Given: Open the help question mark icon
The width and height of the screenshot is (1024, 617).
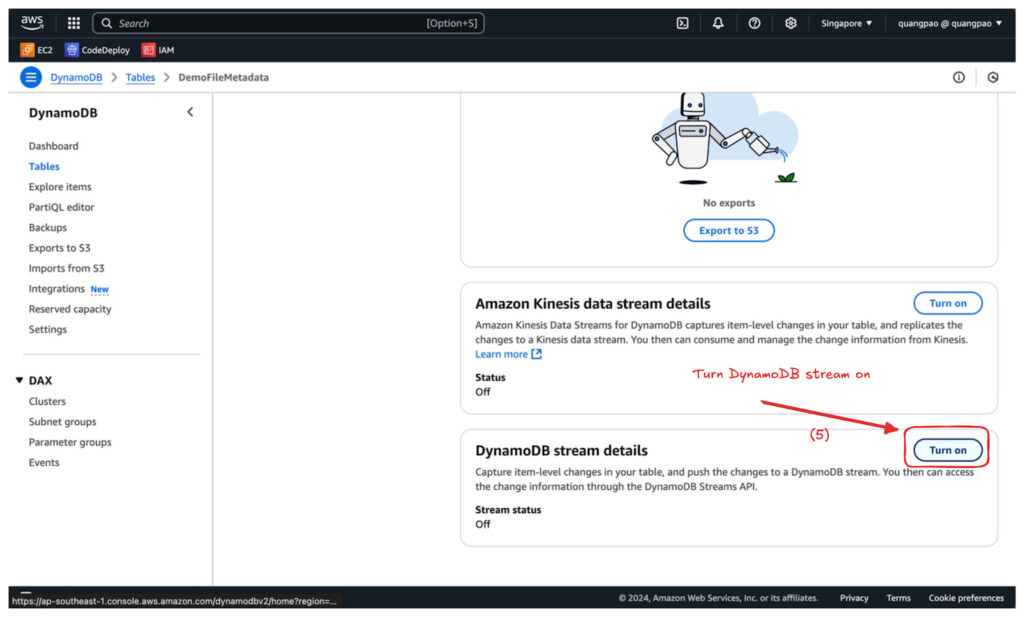Looking at the screenshot, I should [x=754, y=23].
